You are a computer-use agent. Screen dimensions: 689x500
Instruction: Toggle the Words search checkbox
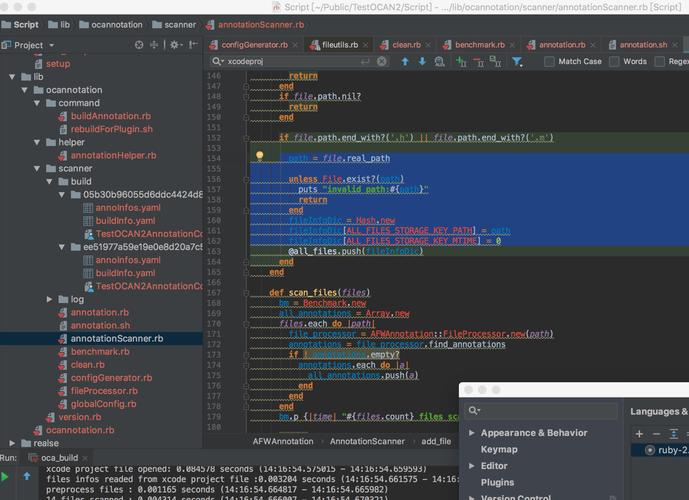coord(614,62)
